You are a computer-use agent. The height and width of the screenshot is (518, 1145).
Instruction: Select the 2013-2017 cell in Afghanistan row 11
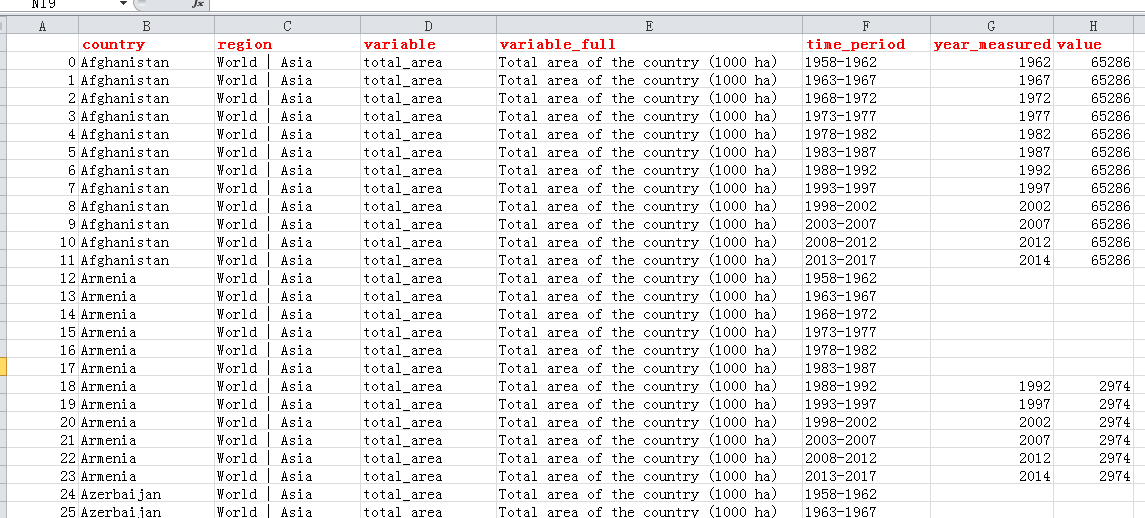866,260
